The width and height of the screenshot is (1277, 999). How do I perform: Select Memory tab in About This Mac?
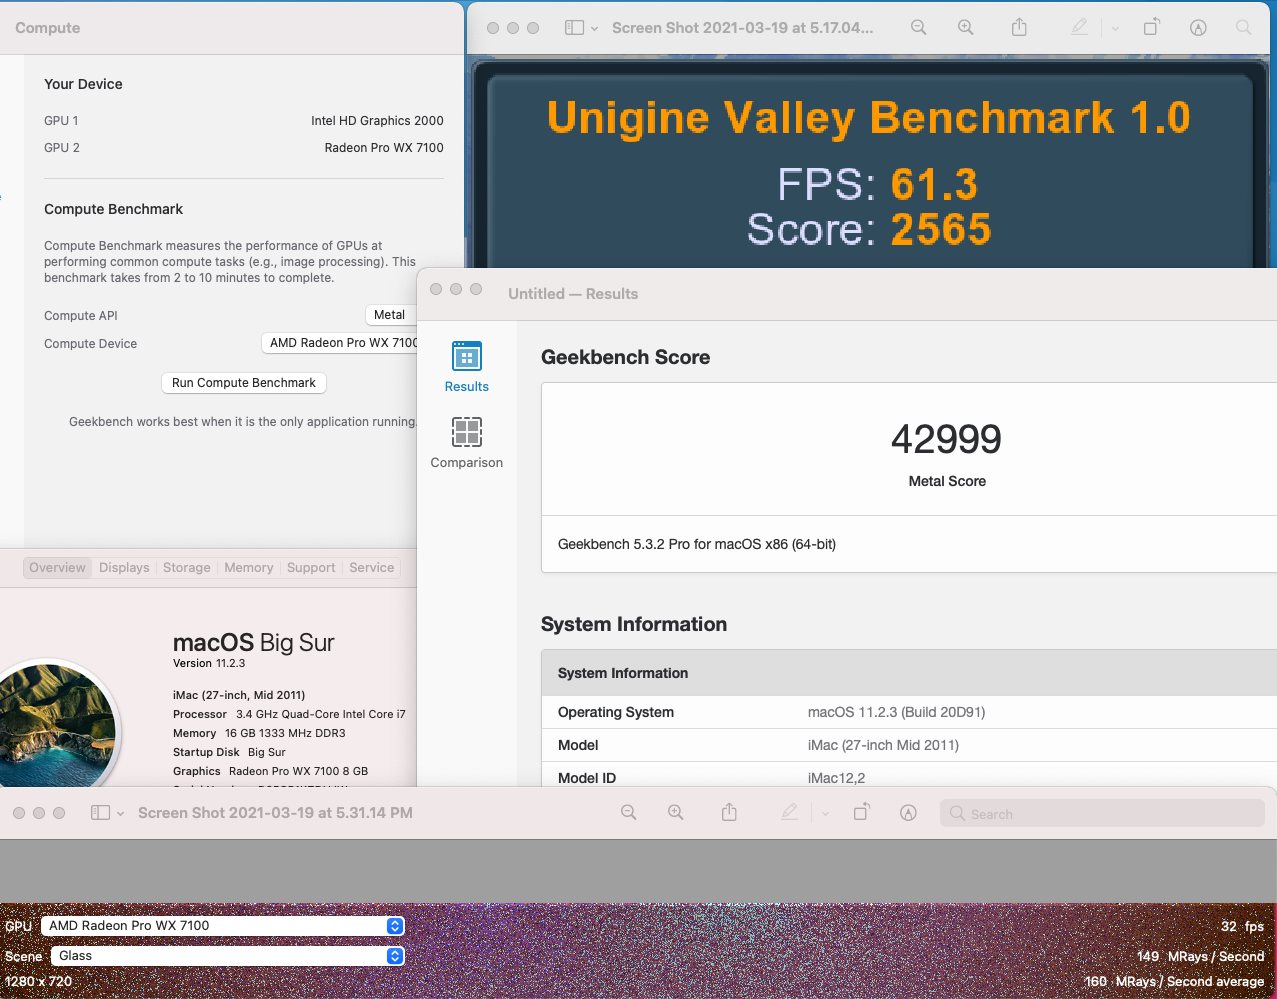[249, 567]
